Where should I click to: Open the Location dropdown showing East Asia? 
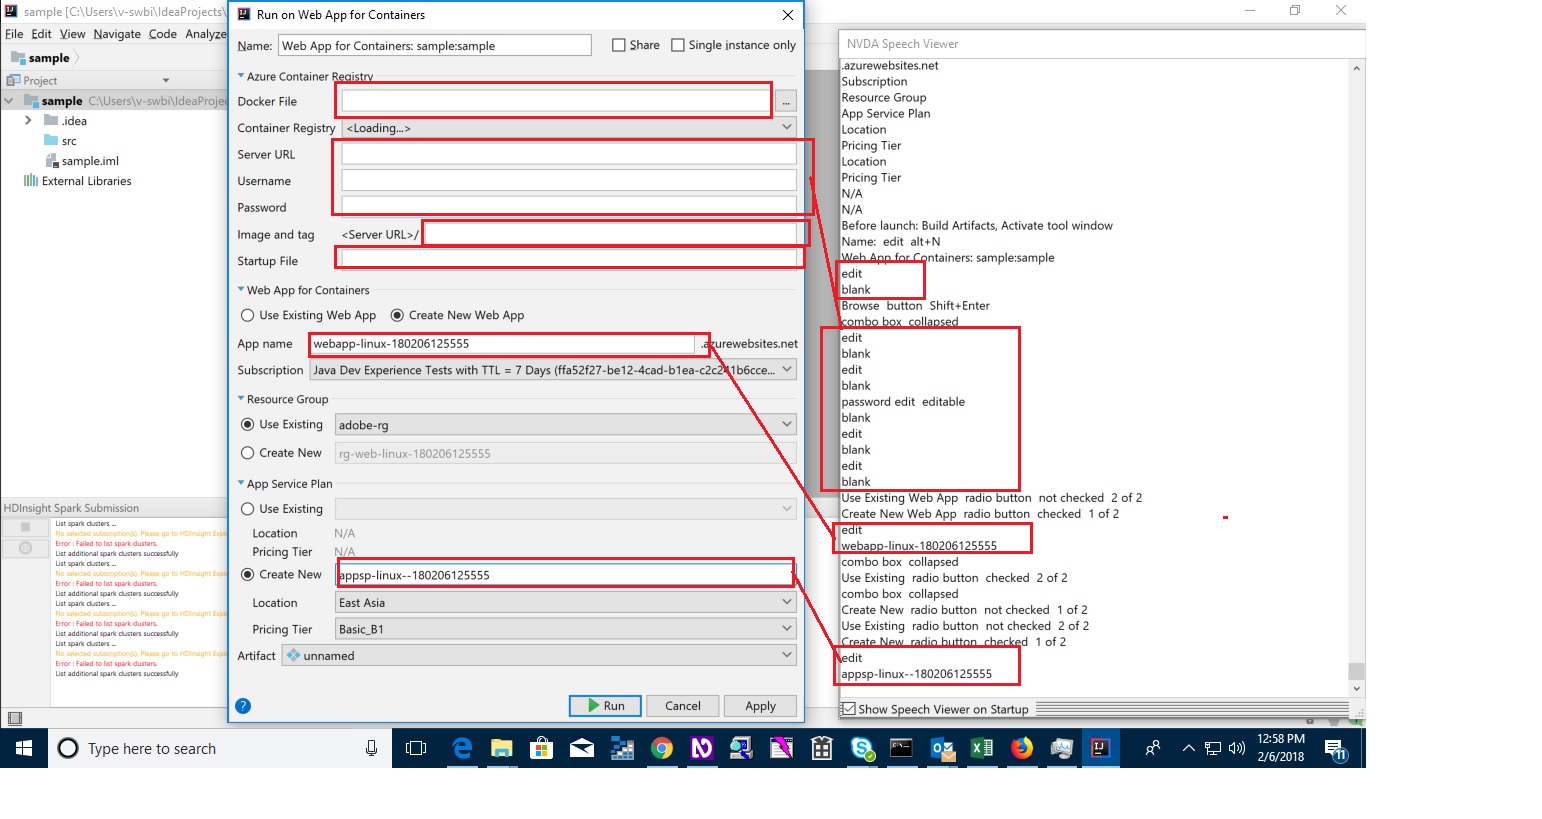click(787, 601)
